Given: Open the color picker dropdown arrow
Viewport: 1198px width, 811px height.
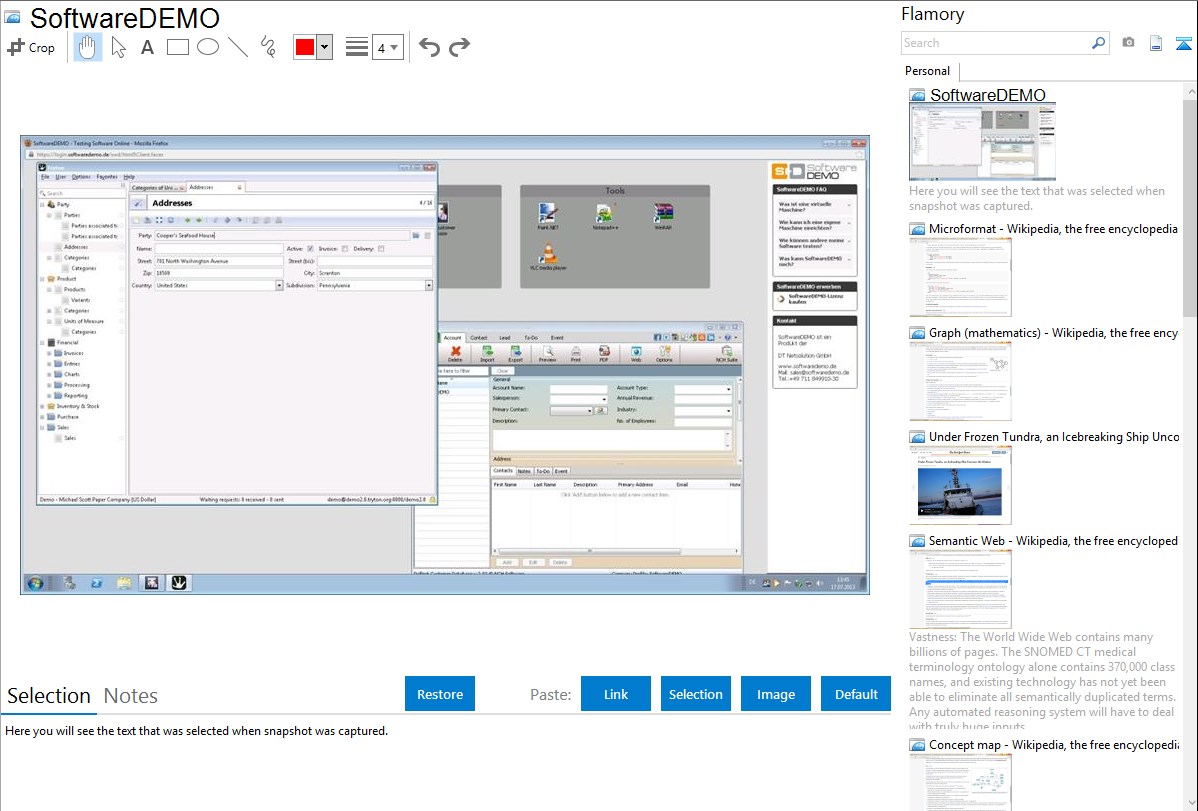Looking at the screenshot, I should (x=325, y=47).
